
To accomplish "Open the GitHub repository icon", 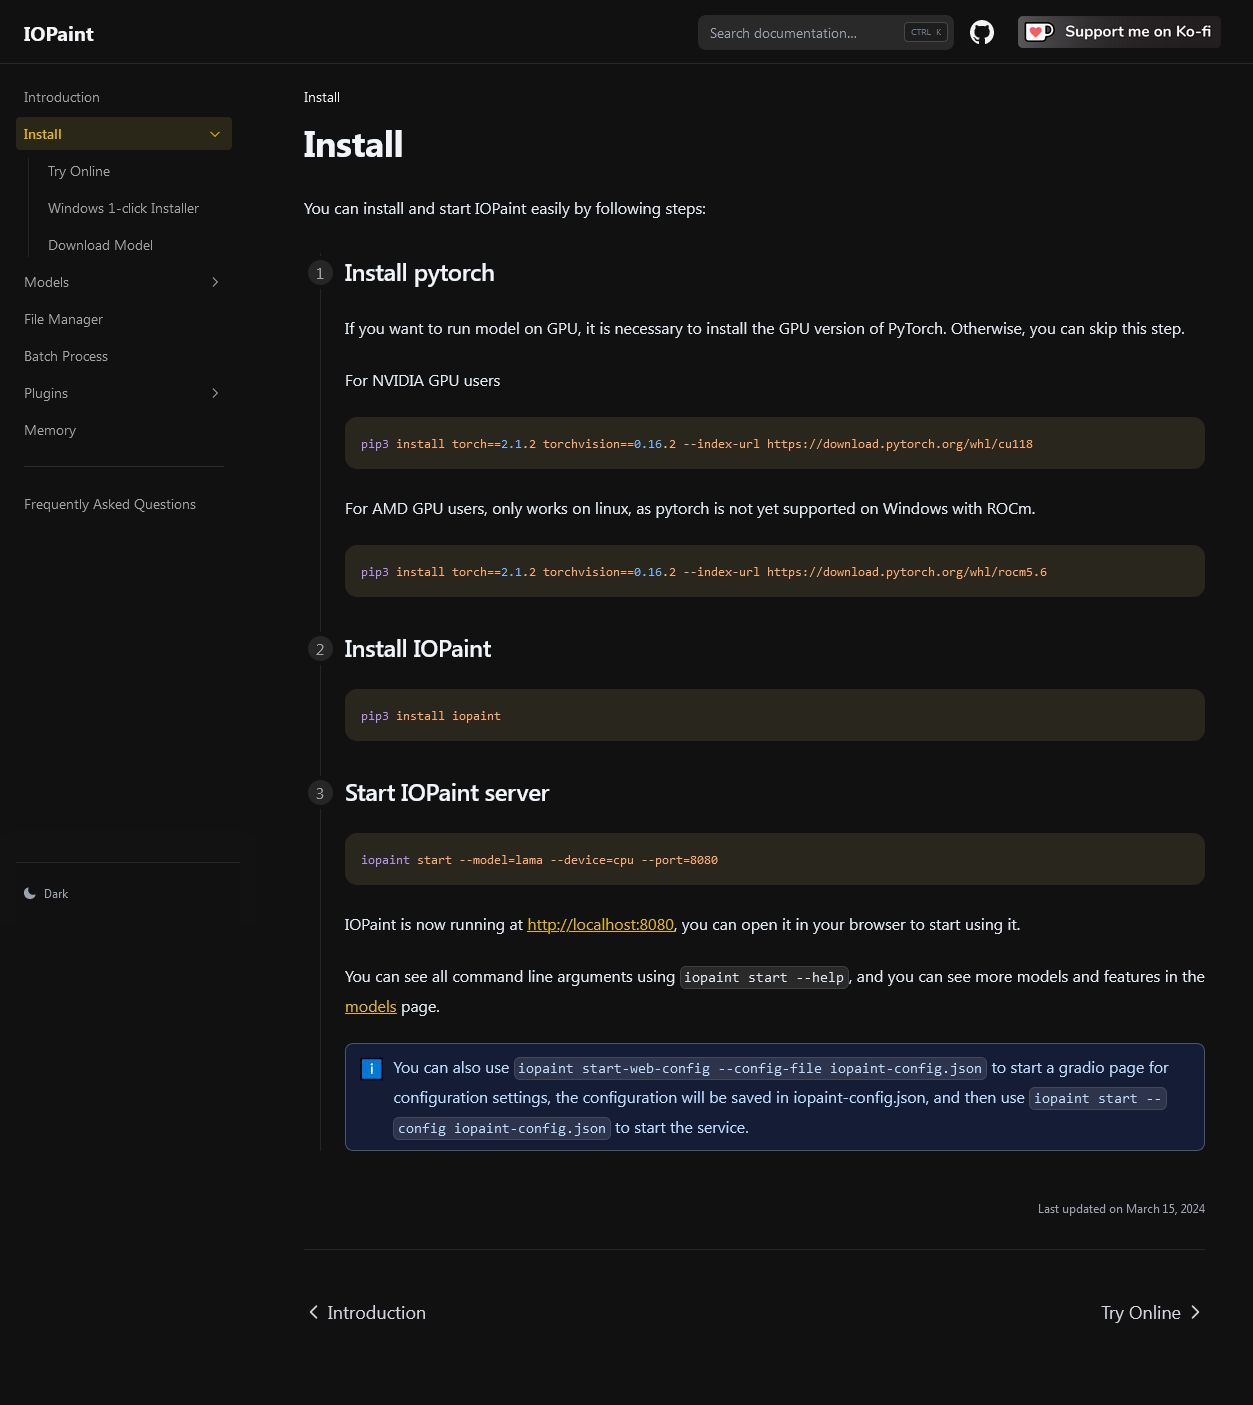I will point(982,32).
